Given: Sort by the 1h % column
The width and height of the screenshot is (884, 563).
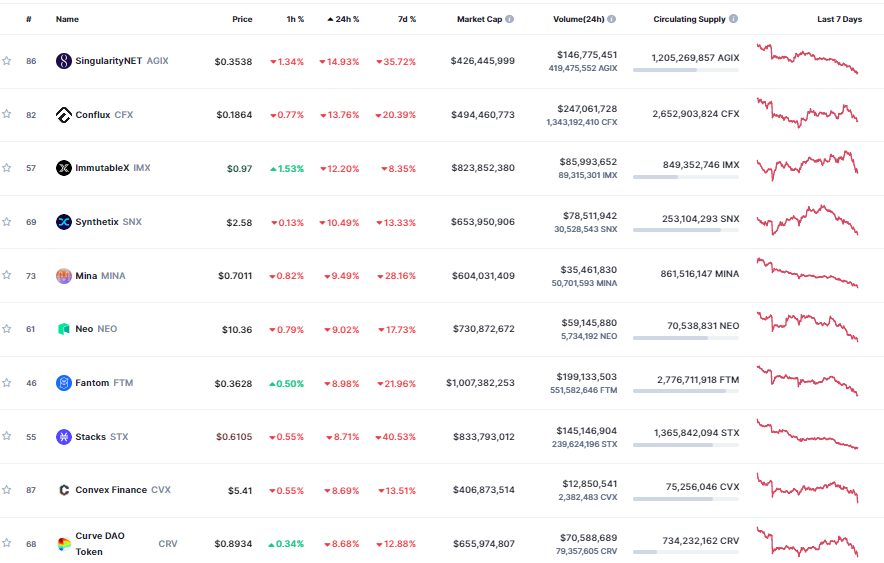Looking at the screenshot, I should coord(295,19).
